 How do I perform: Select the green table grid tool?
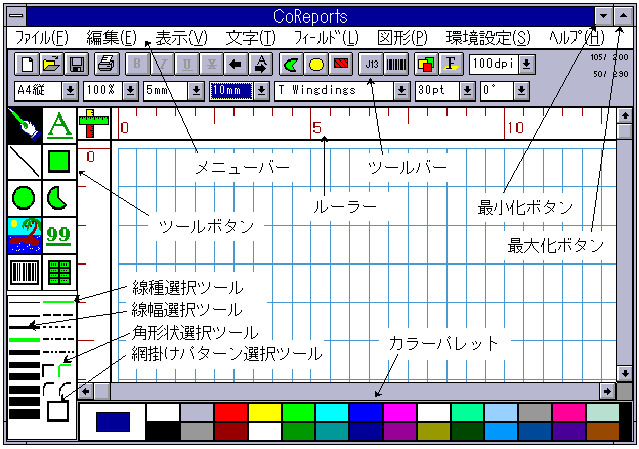59,272
